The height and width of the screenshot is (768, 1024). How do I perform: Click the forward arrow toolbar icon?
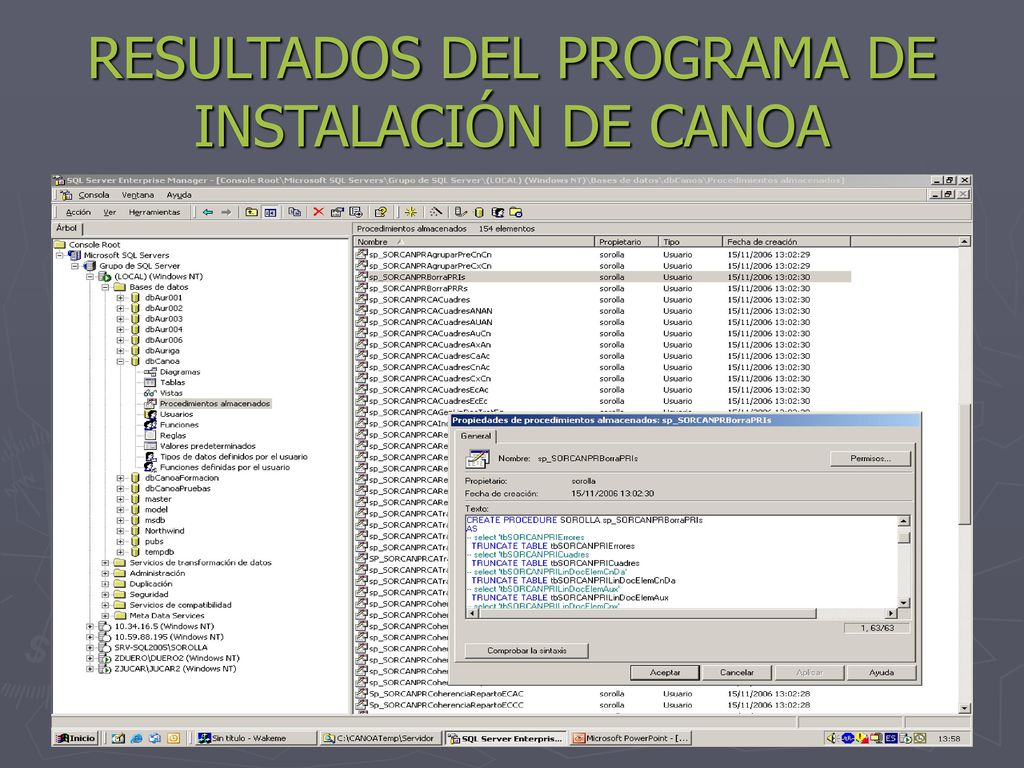(226, 212)
